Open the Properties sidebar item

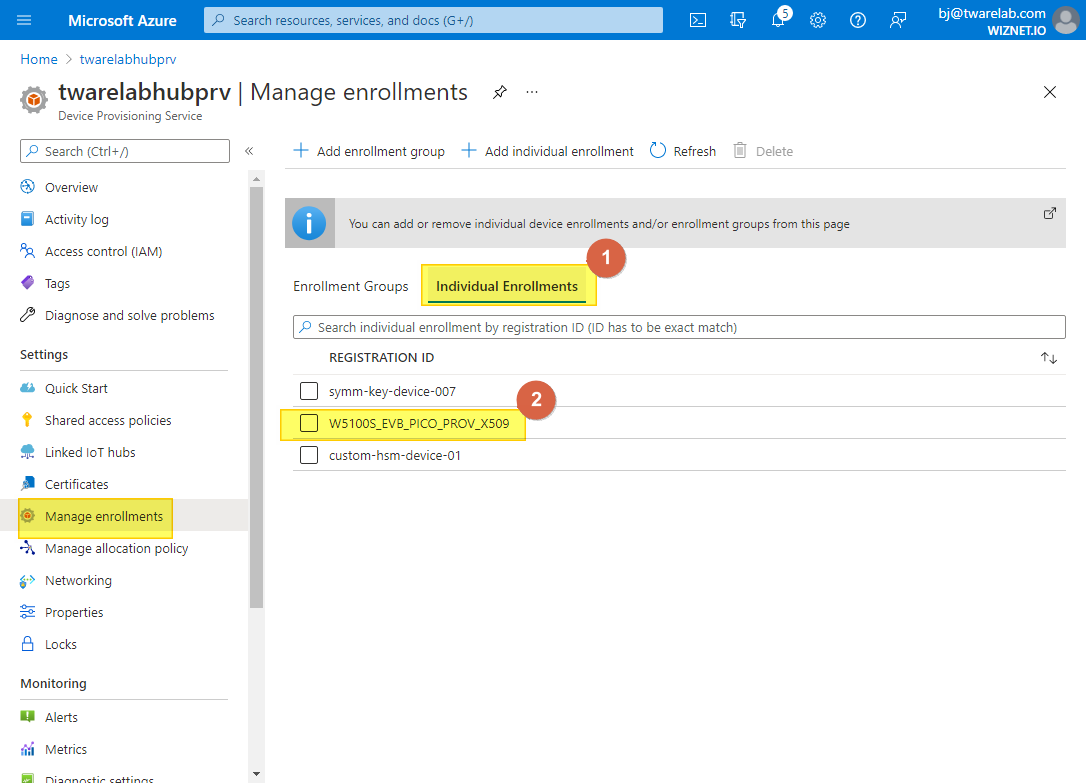coord(74,613)
